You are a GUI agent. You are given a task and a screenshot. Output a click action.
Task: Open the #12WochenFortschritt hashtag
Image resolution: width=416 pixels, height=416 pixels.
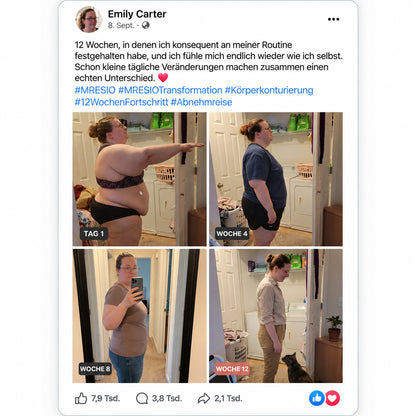click(121, 102)
